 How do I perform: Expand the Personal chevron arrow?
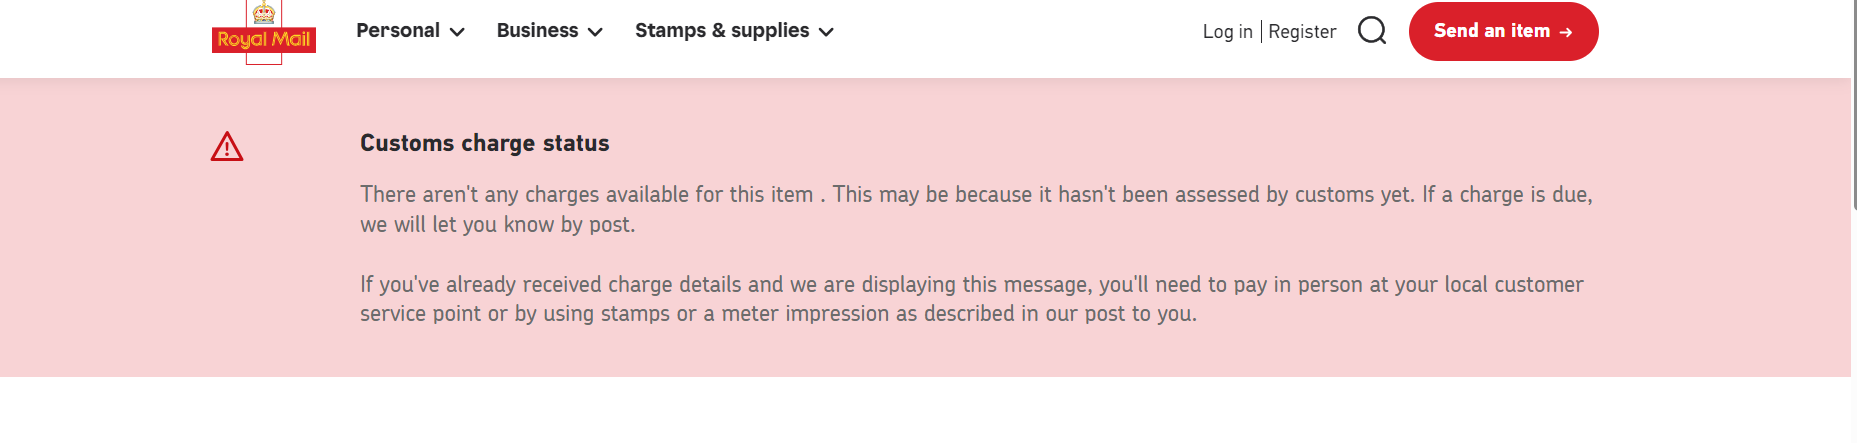pos(457,32)
